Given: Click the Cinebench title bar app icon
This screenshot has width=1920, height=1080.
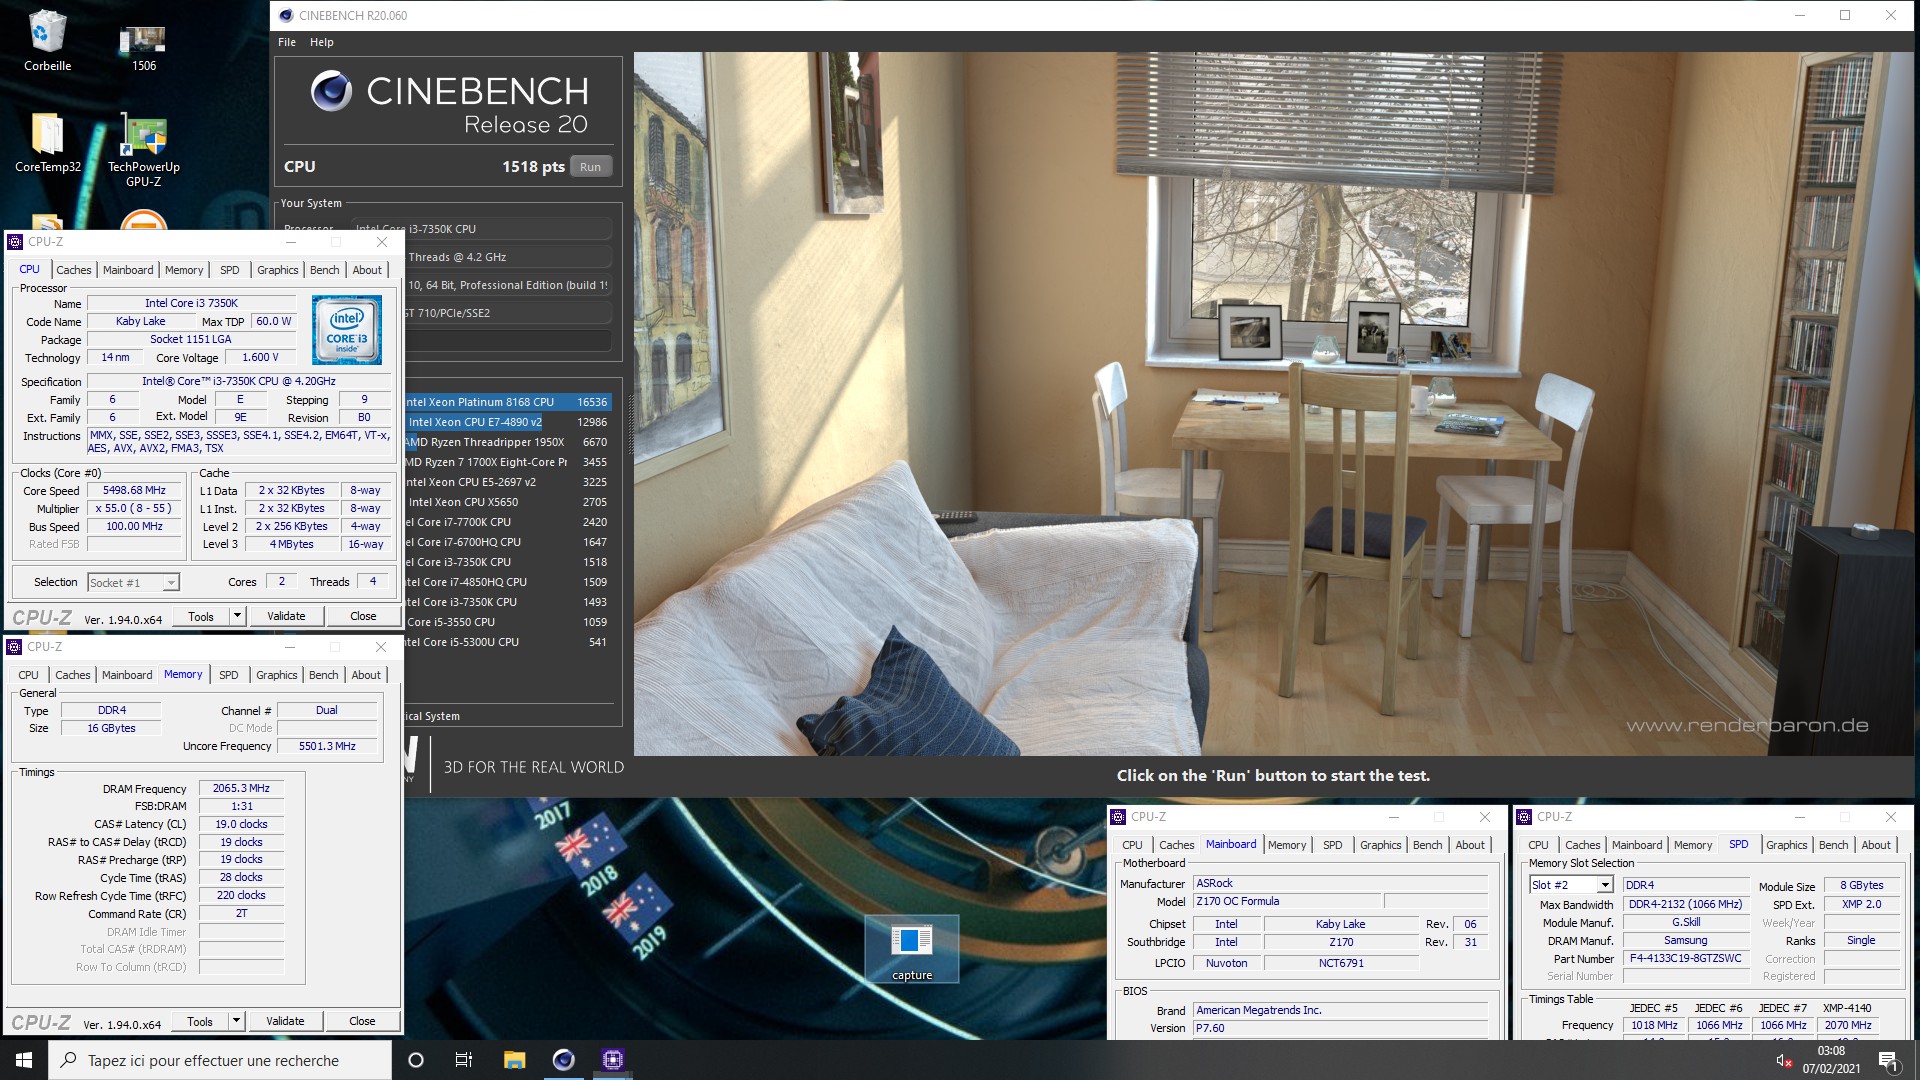Looking at the screenshot, I should click(x=286, y=15).
